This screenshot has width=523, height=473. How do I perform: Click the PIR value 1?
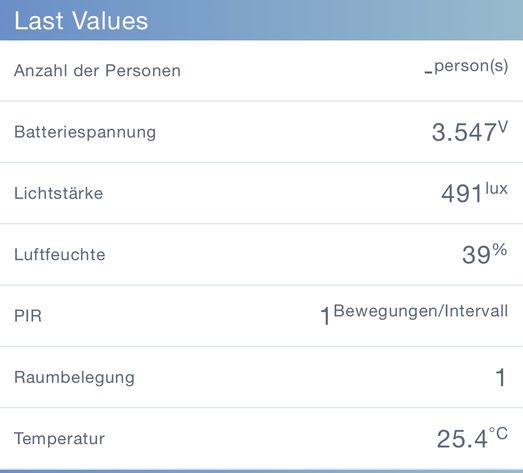325,316
